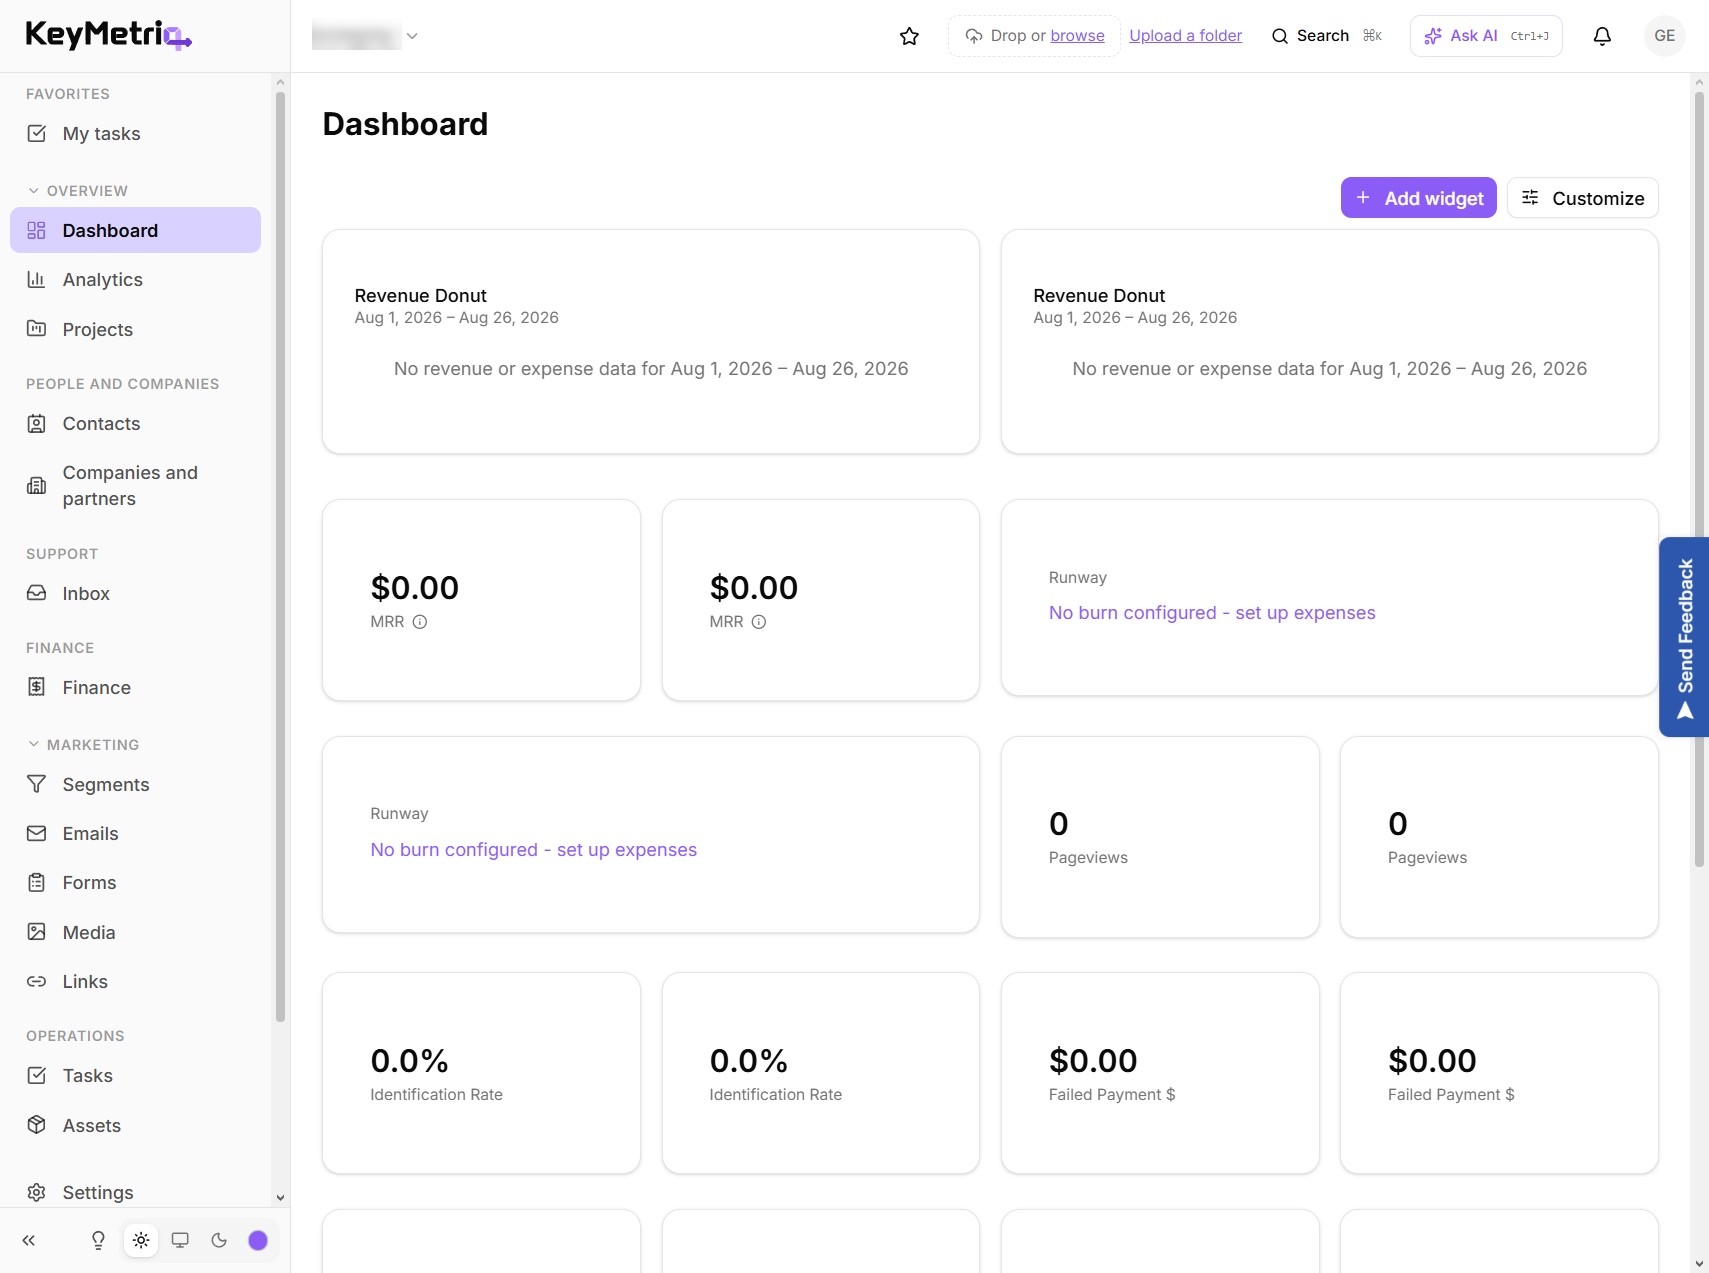The height and width of the screenshot is (1273, 1709).
Task: Open Forms in sidebar
Action: pos(135,882)
